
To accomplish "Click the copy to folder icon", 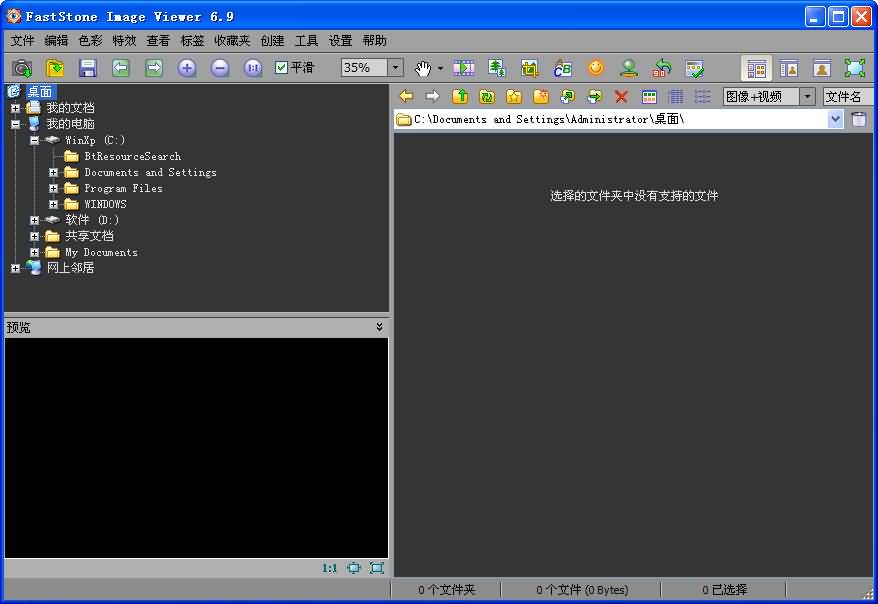I will (567, 96).
